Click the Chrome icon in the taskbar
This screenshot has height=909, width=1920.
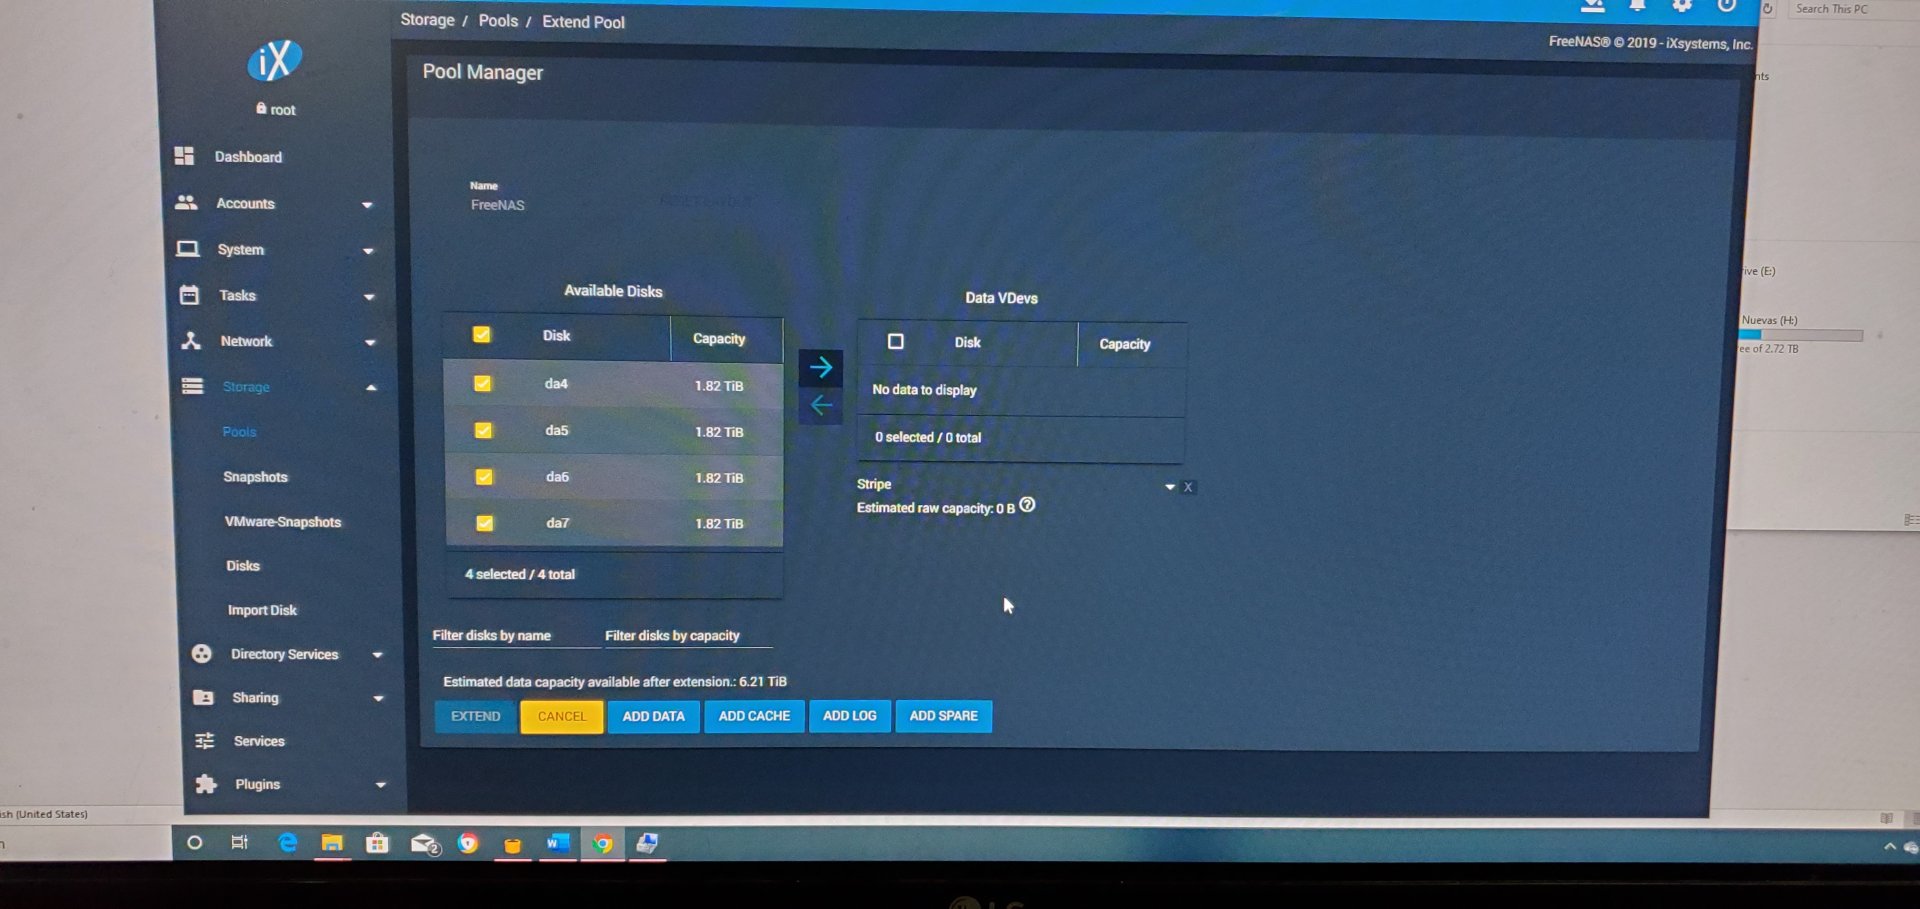tap(602, 843)
